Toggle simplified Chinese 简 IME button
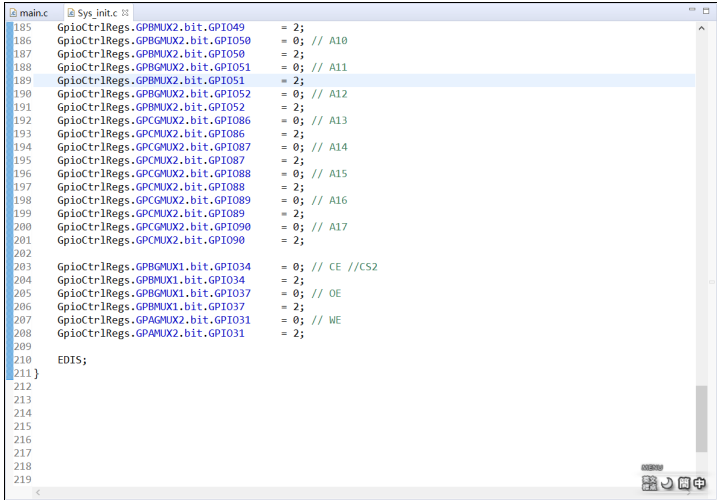The height and width of the screenshot is (500, 717). (684, 483)
